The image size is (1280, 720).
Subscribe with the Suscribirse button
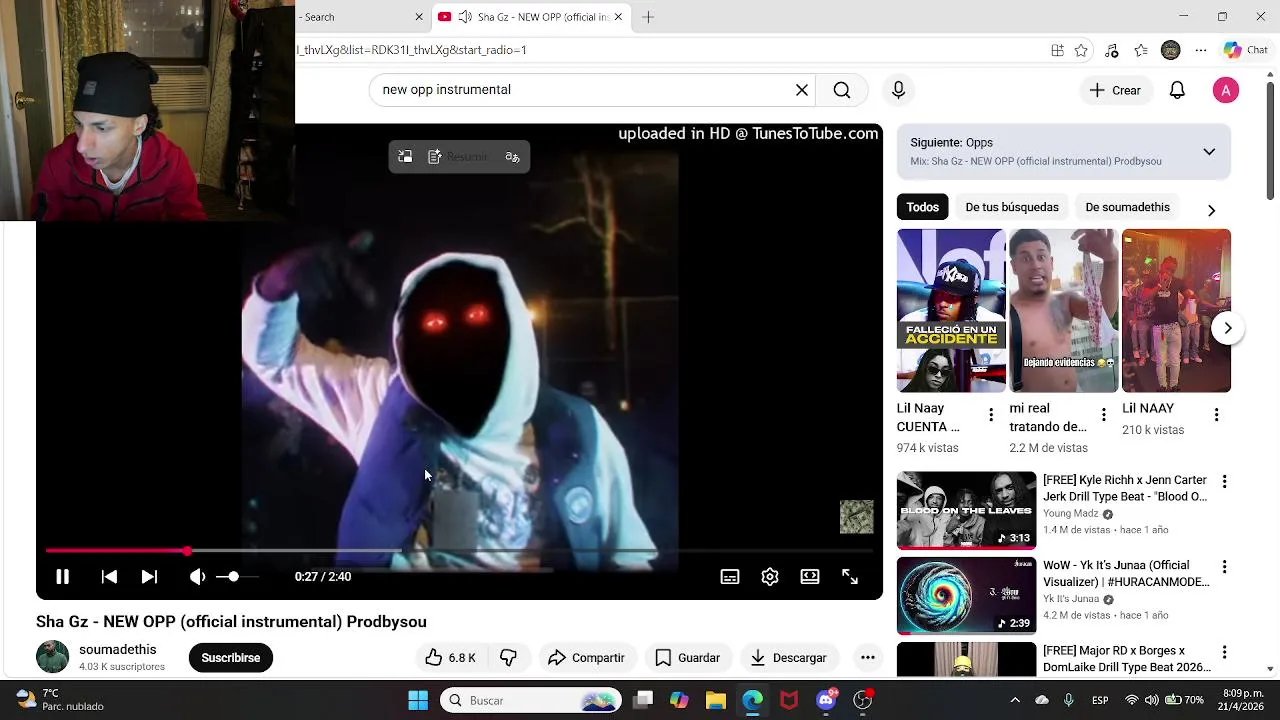coord(230,658)
